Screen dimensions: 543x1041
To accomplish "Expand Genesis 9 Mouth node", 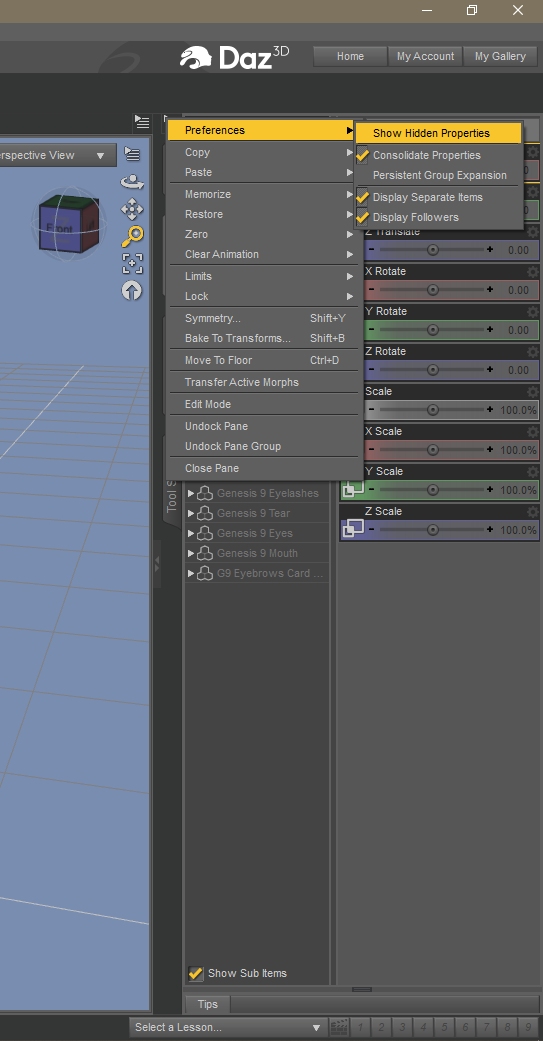I will tap(191, 553).
